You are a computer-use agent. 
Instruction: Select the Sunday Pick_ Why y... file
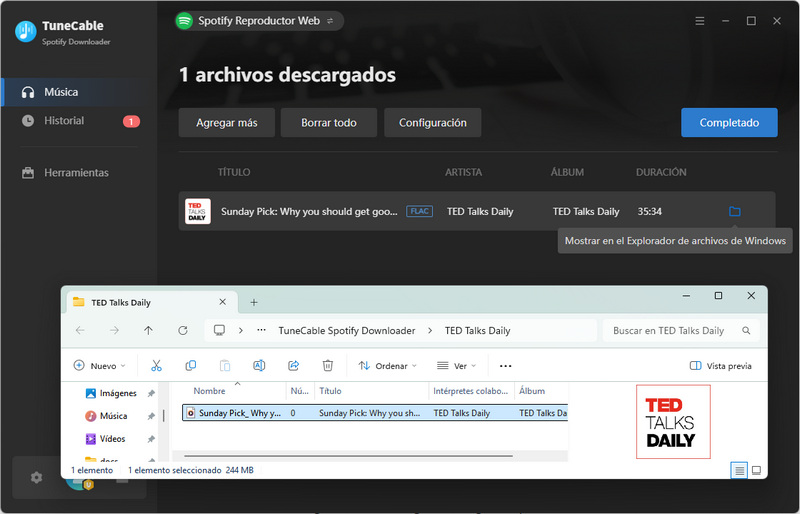pyautogui.click(x=374, y=413)
